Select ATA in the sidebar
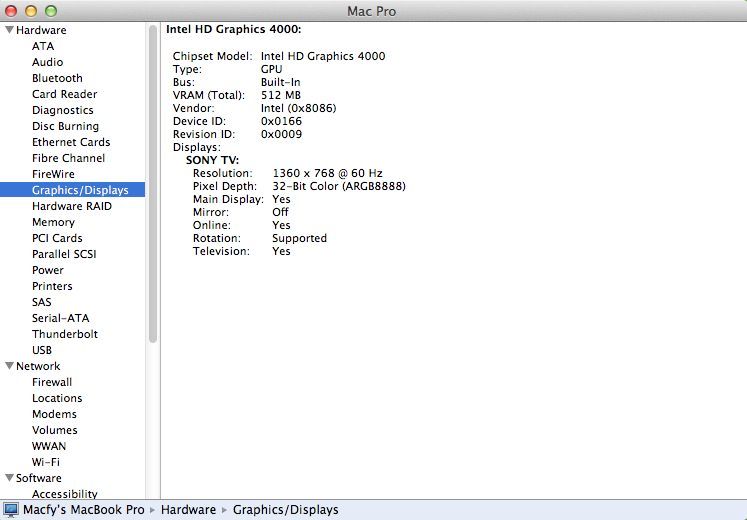 (x=43, y=46)
